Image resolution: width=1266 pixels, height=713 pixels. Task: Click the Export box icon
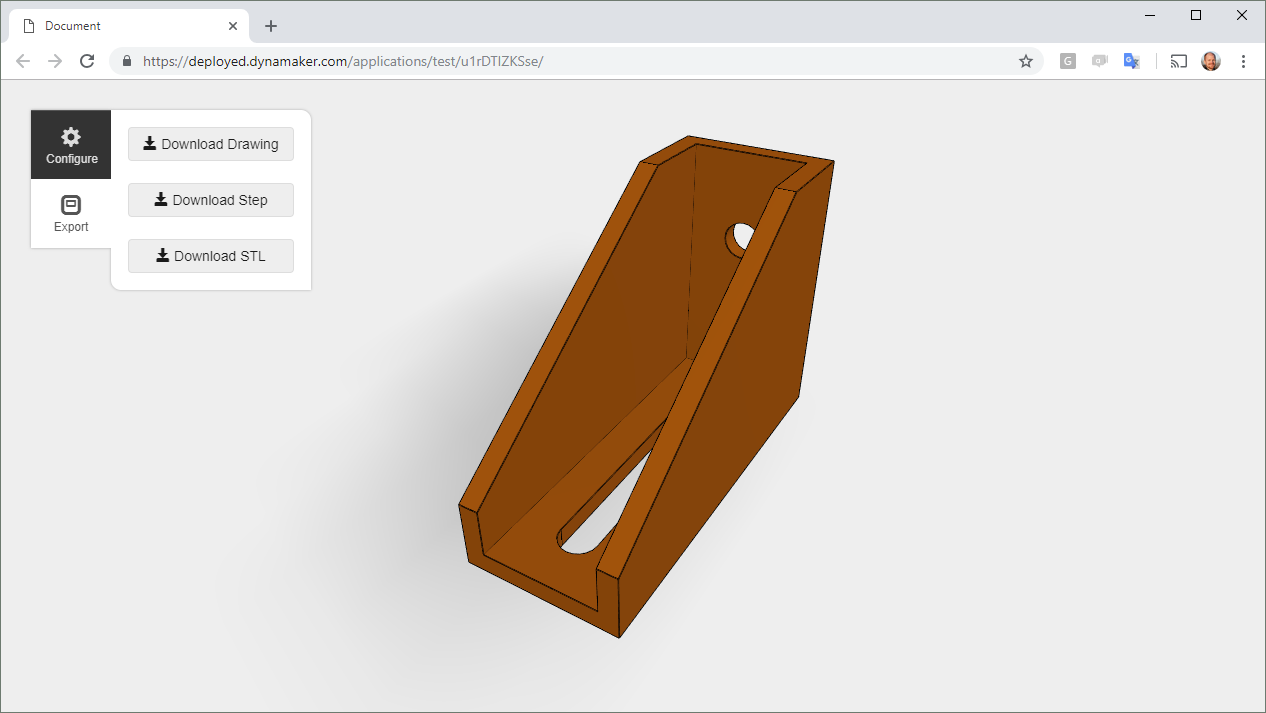click(70, 204)
